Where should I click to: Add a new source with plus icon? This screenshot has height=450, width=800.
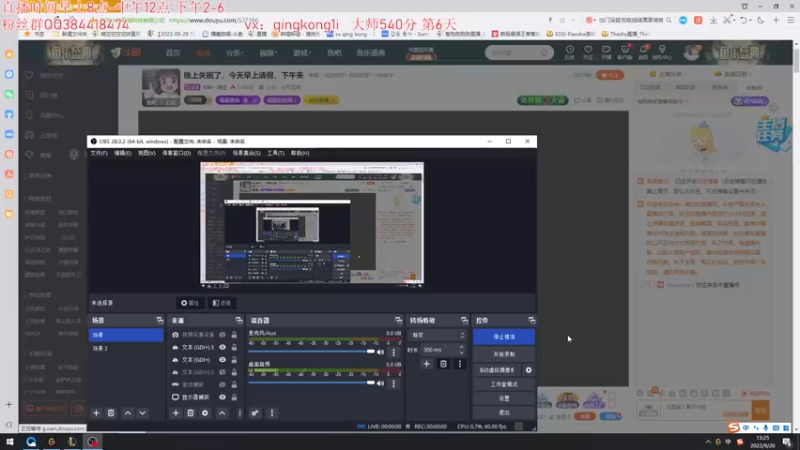[x=176, y=413]
